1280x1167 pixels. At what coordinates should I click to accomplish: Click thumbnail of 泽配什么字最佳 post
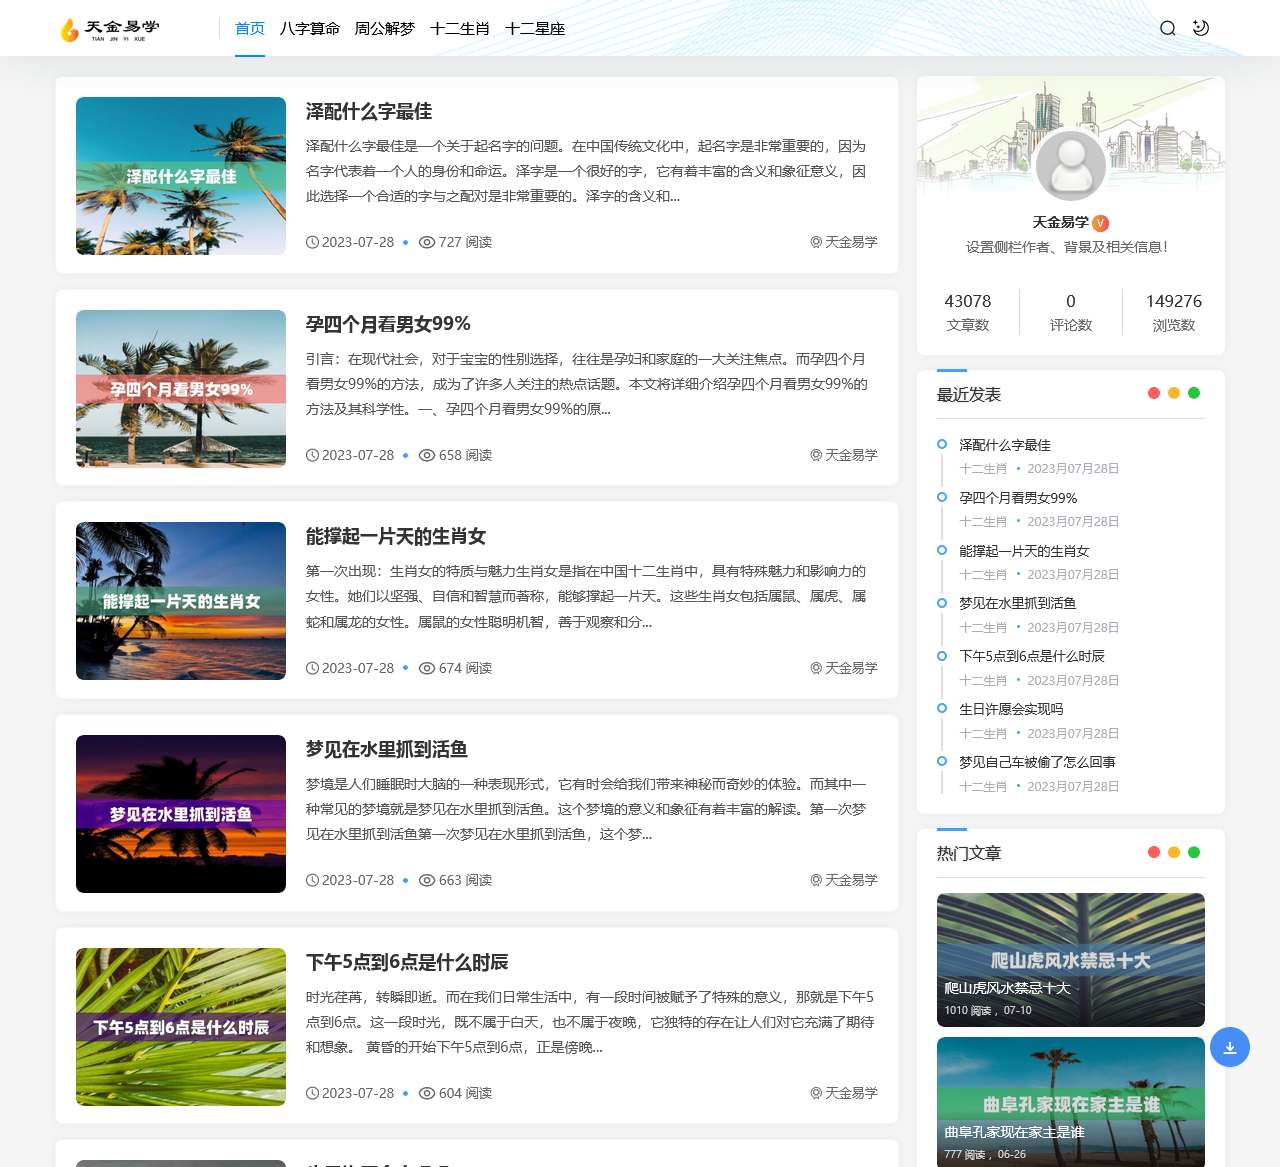pos(181,176)
